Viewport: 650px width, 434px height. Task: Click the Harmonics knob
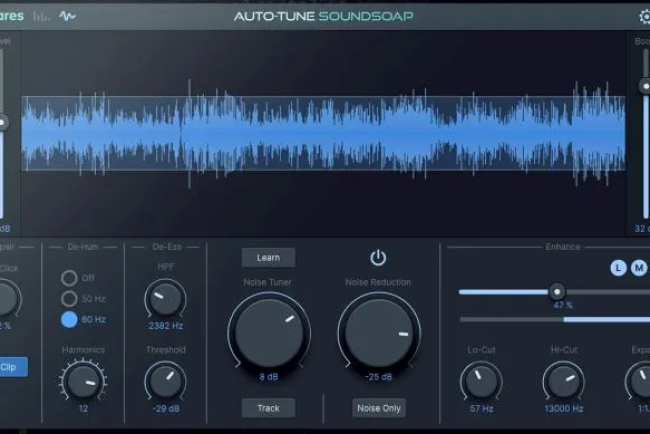[x=83, y=382]
